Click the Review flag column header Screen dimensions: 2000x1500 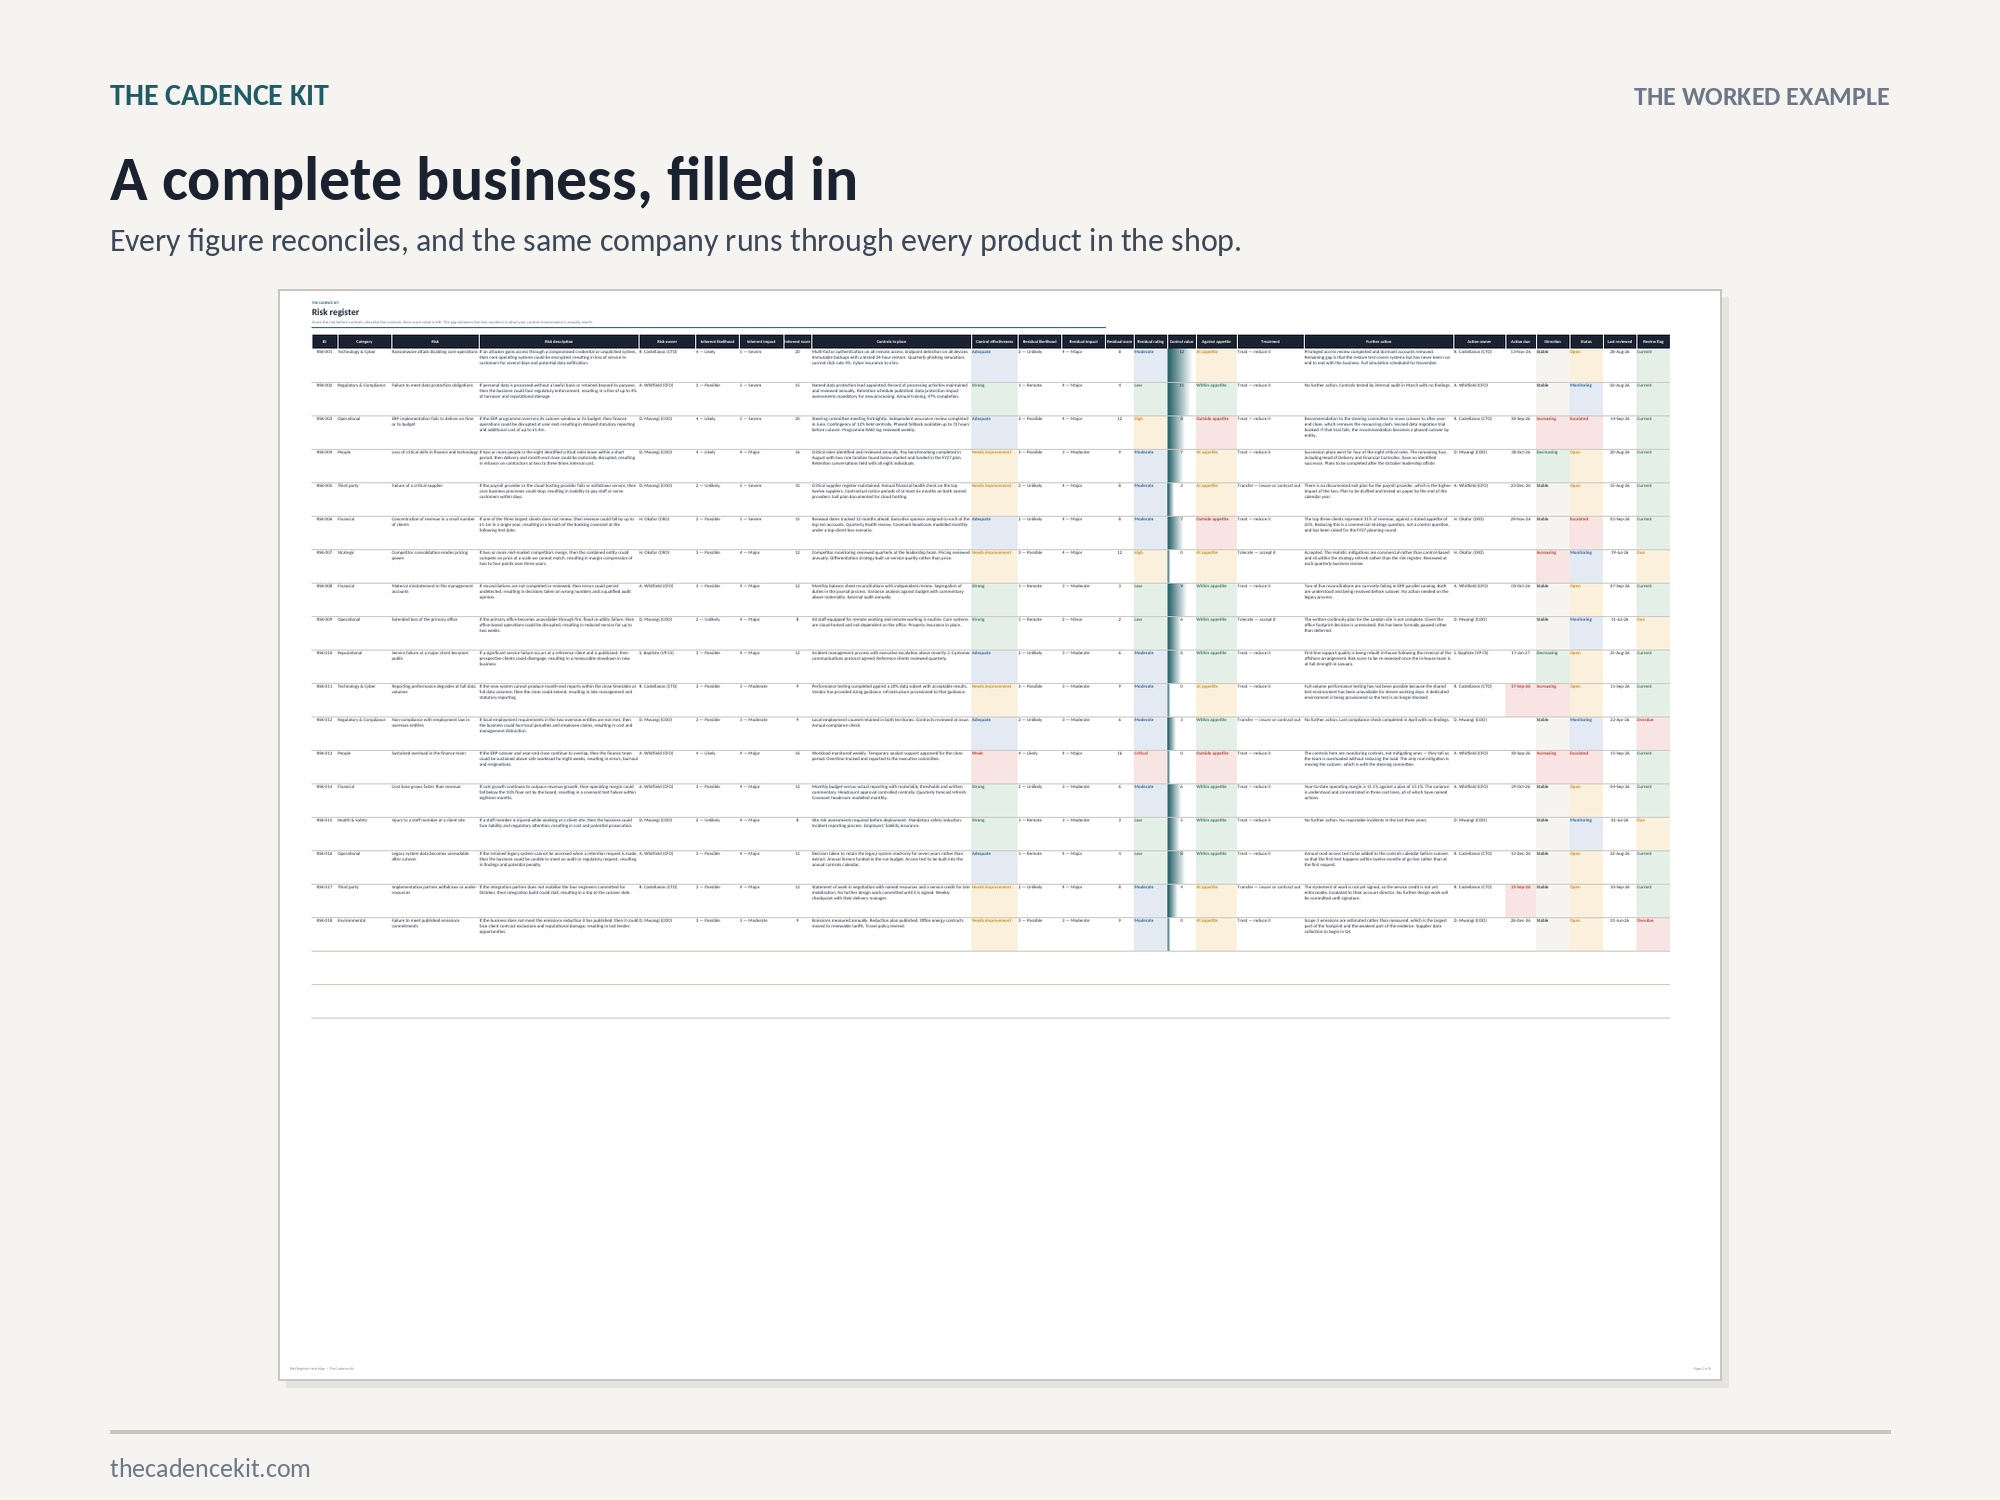tap(1653, 341)
